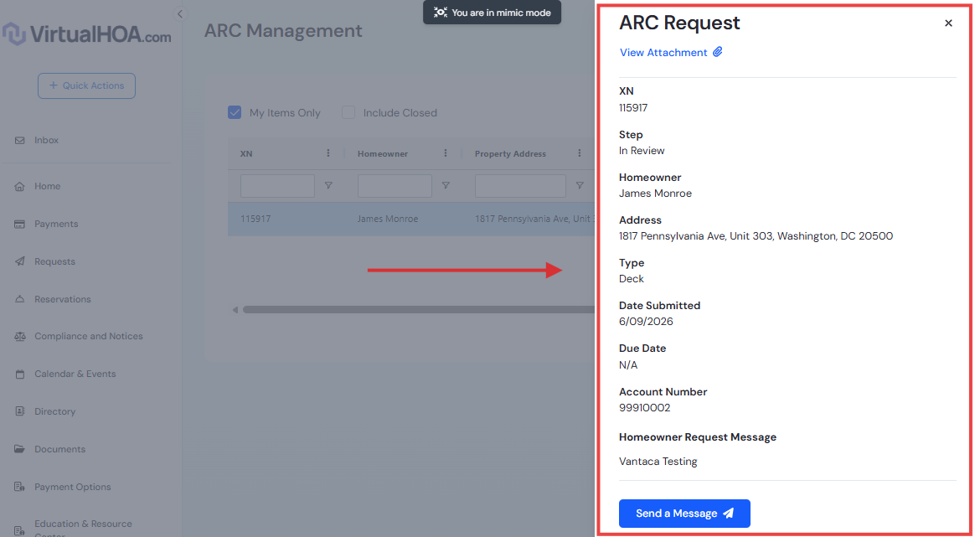Uncheck the My Items Only checkbox
The height and width of the screenshot is (537, 975).
(234, 112)
